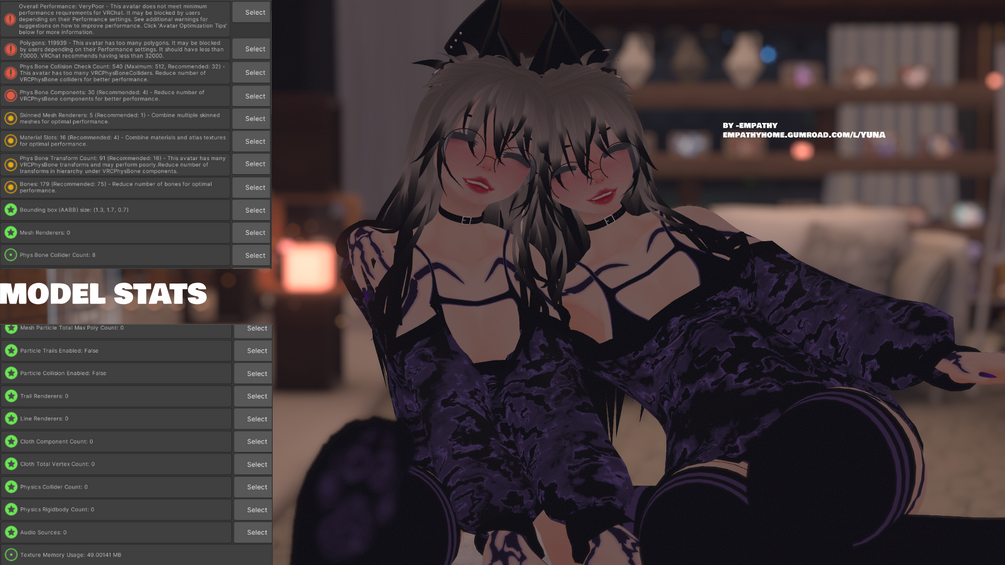Click the 'Mesh Renderers: 0' text
1005x565 pixels.
[45, 233]
